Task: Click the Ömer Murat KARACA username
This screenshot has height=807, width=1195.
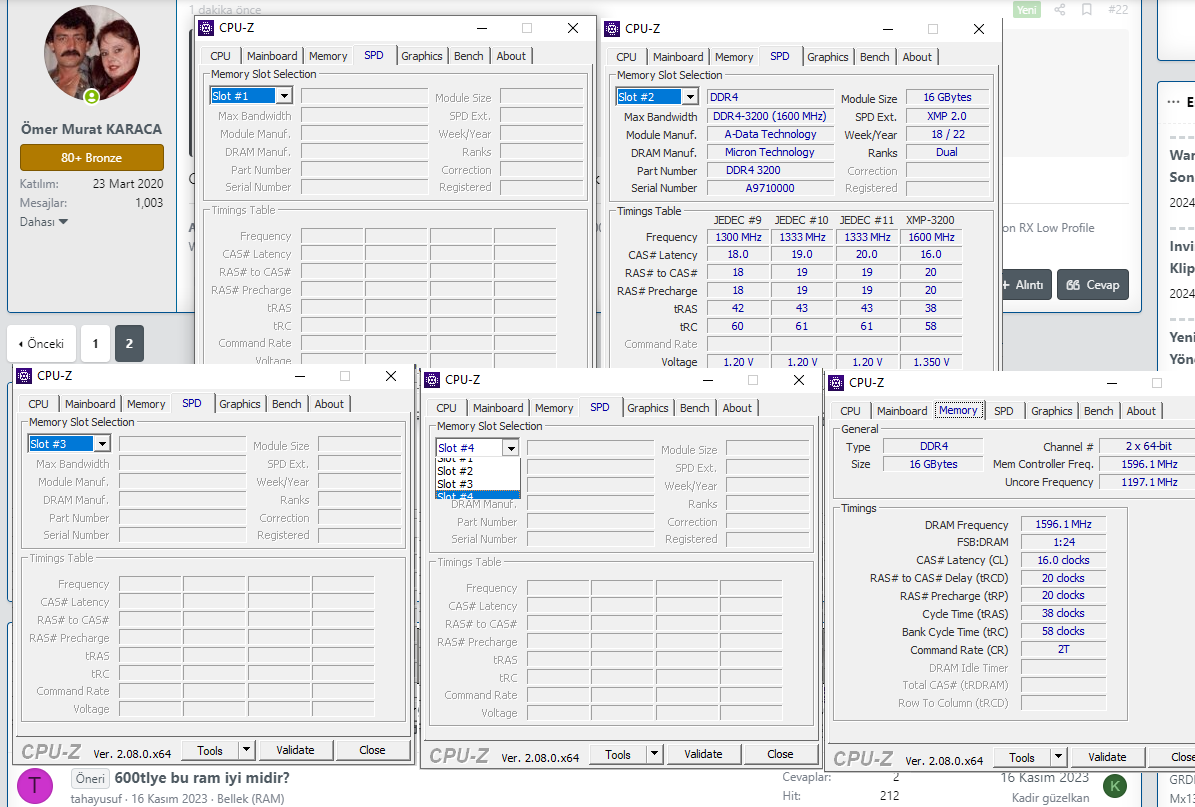Action: [x=91, y=129]
